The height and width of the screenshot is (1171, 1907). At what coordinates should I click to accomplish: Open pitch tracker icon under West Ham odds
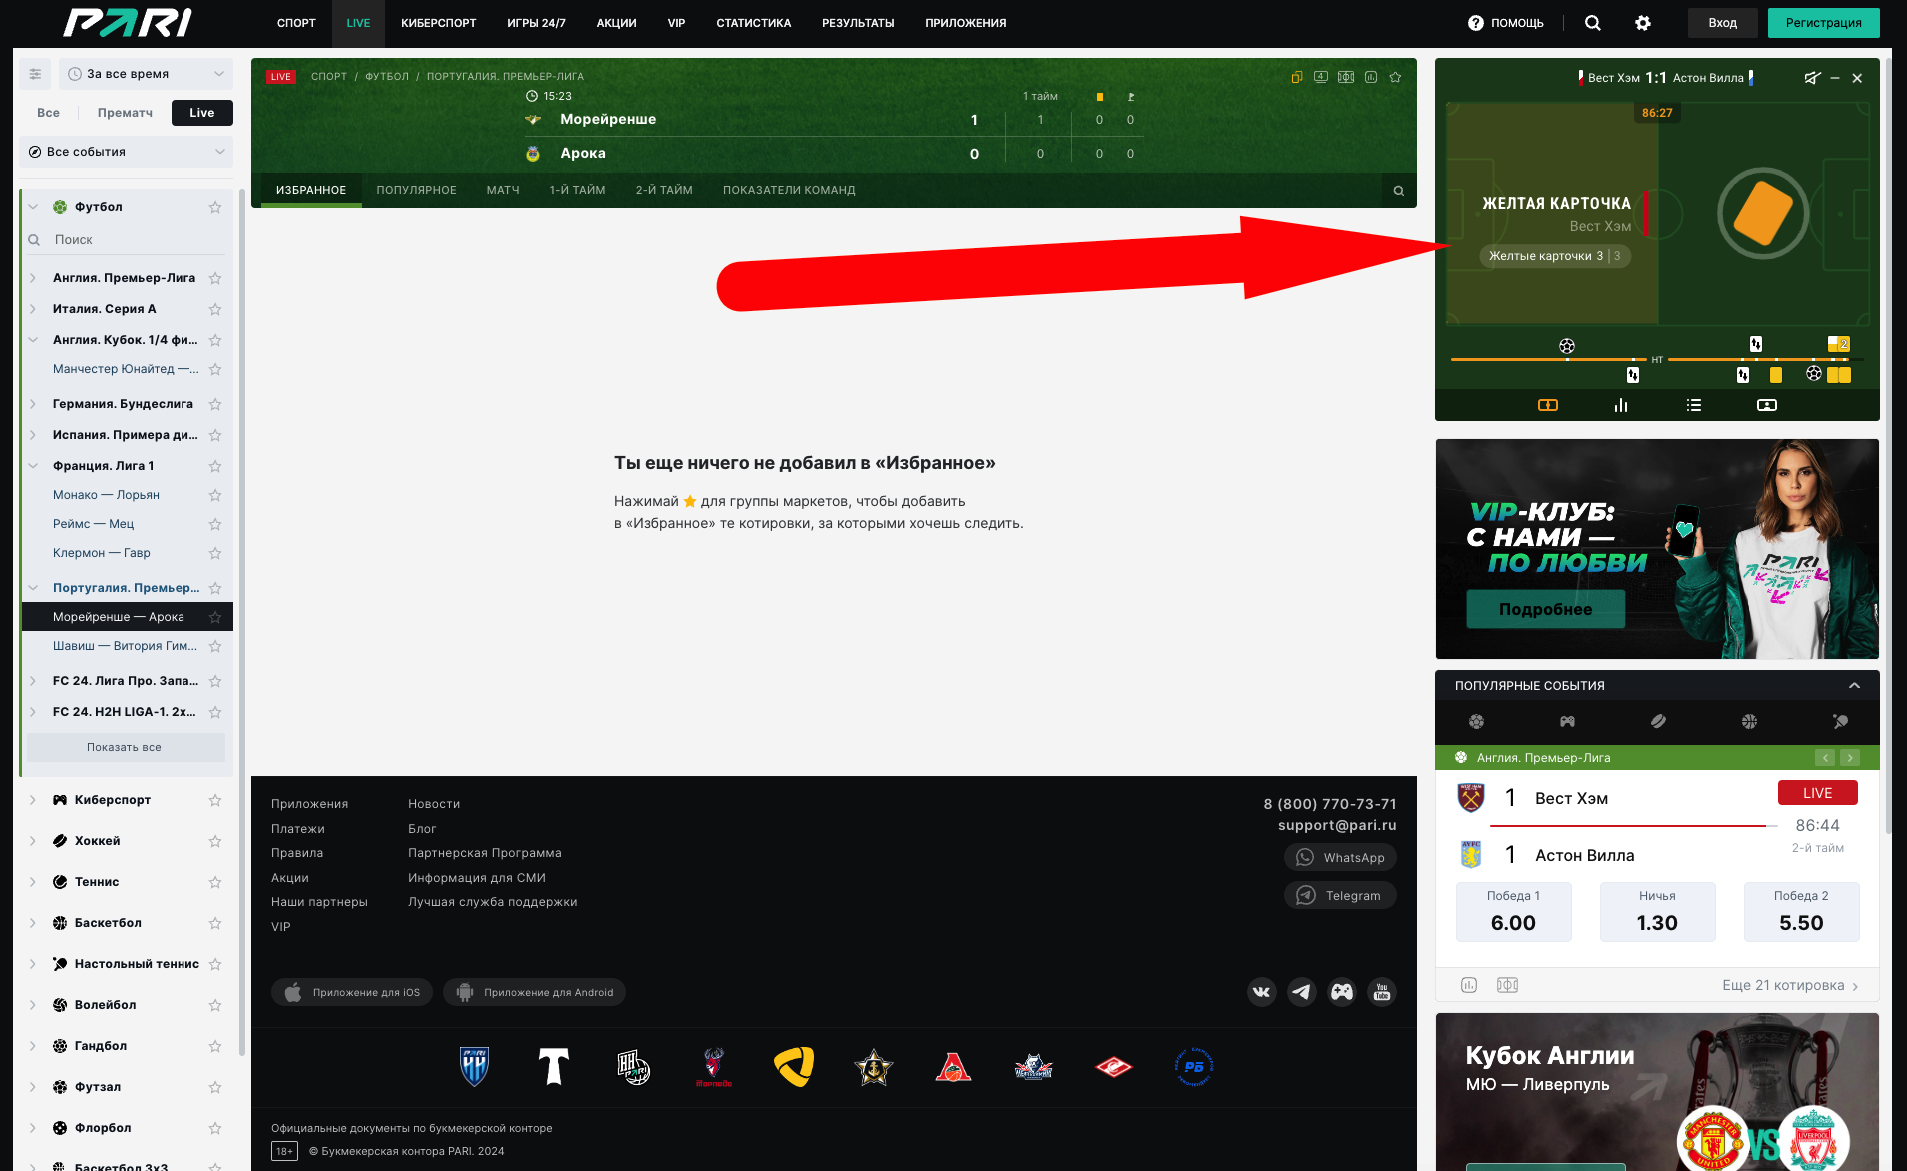1507,985
